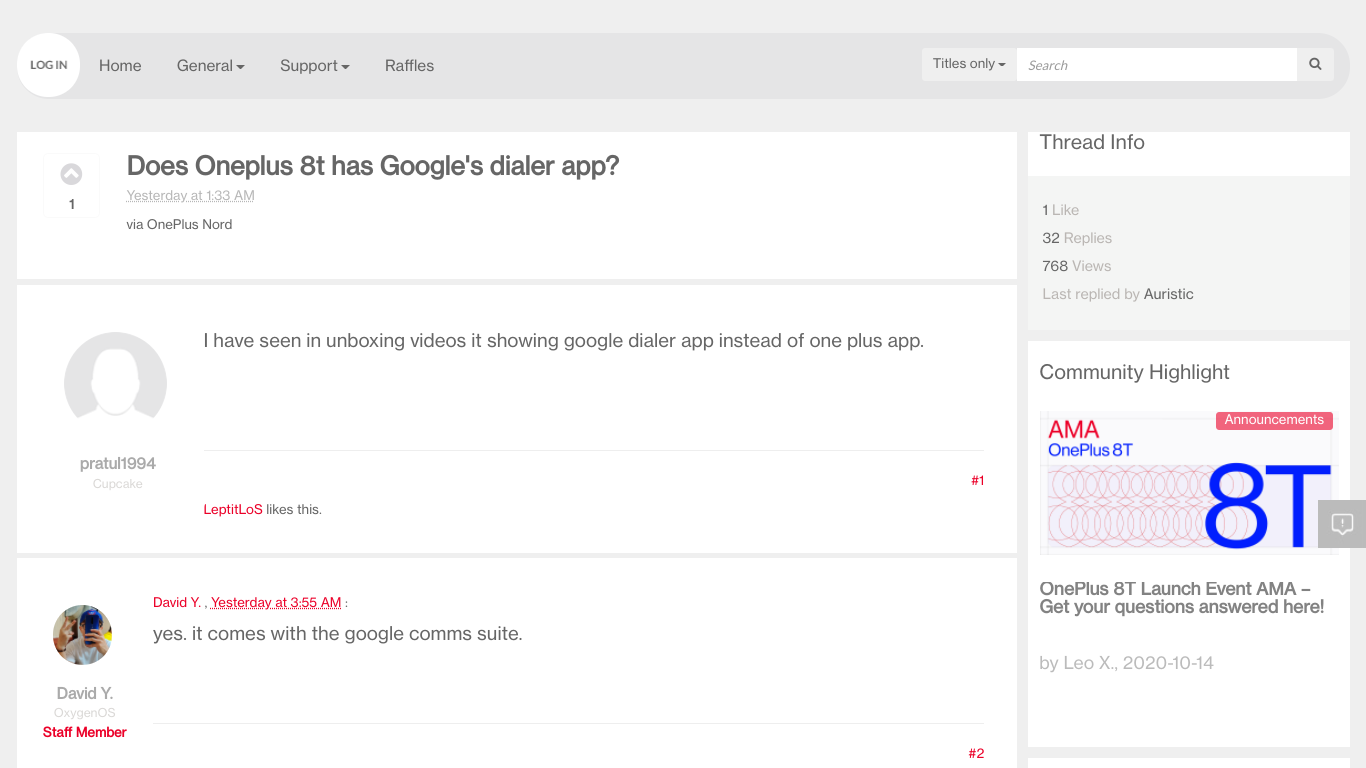Screen dimensions: 1366x768
Task: Open LeptitLoS profile link
Action: pos(233,509)
